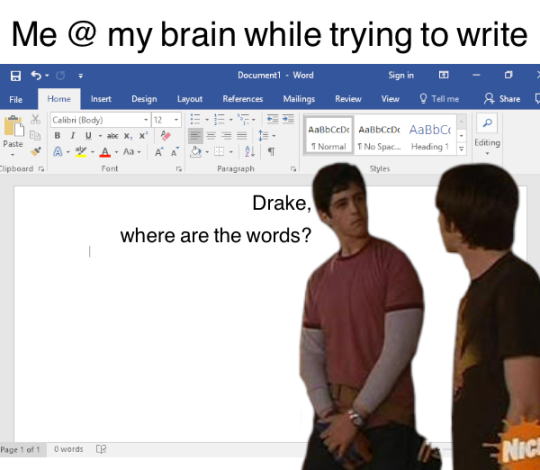Screen dimensions: 540x470
Task: Click the Paste button
Action: click(13, 132)
